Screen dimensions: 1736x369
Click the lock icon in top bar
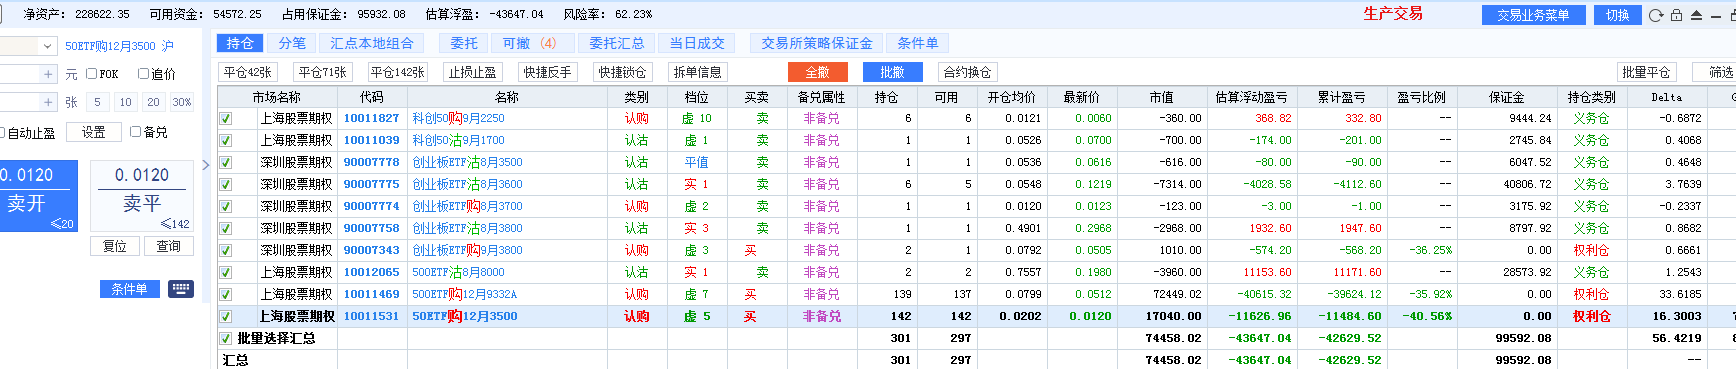[1676, 15]
